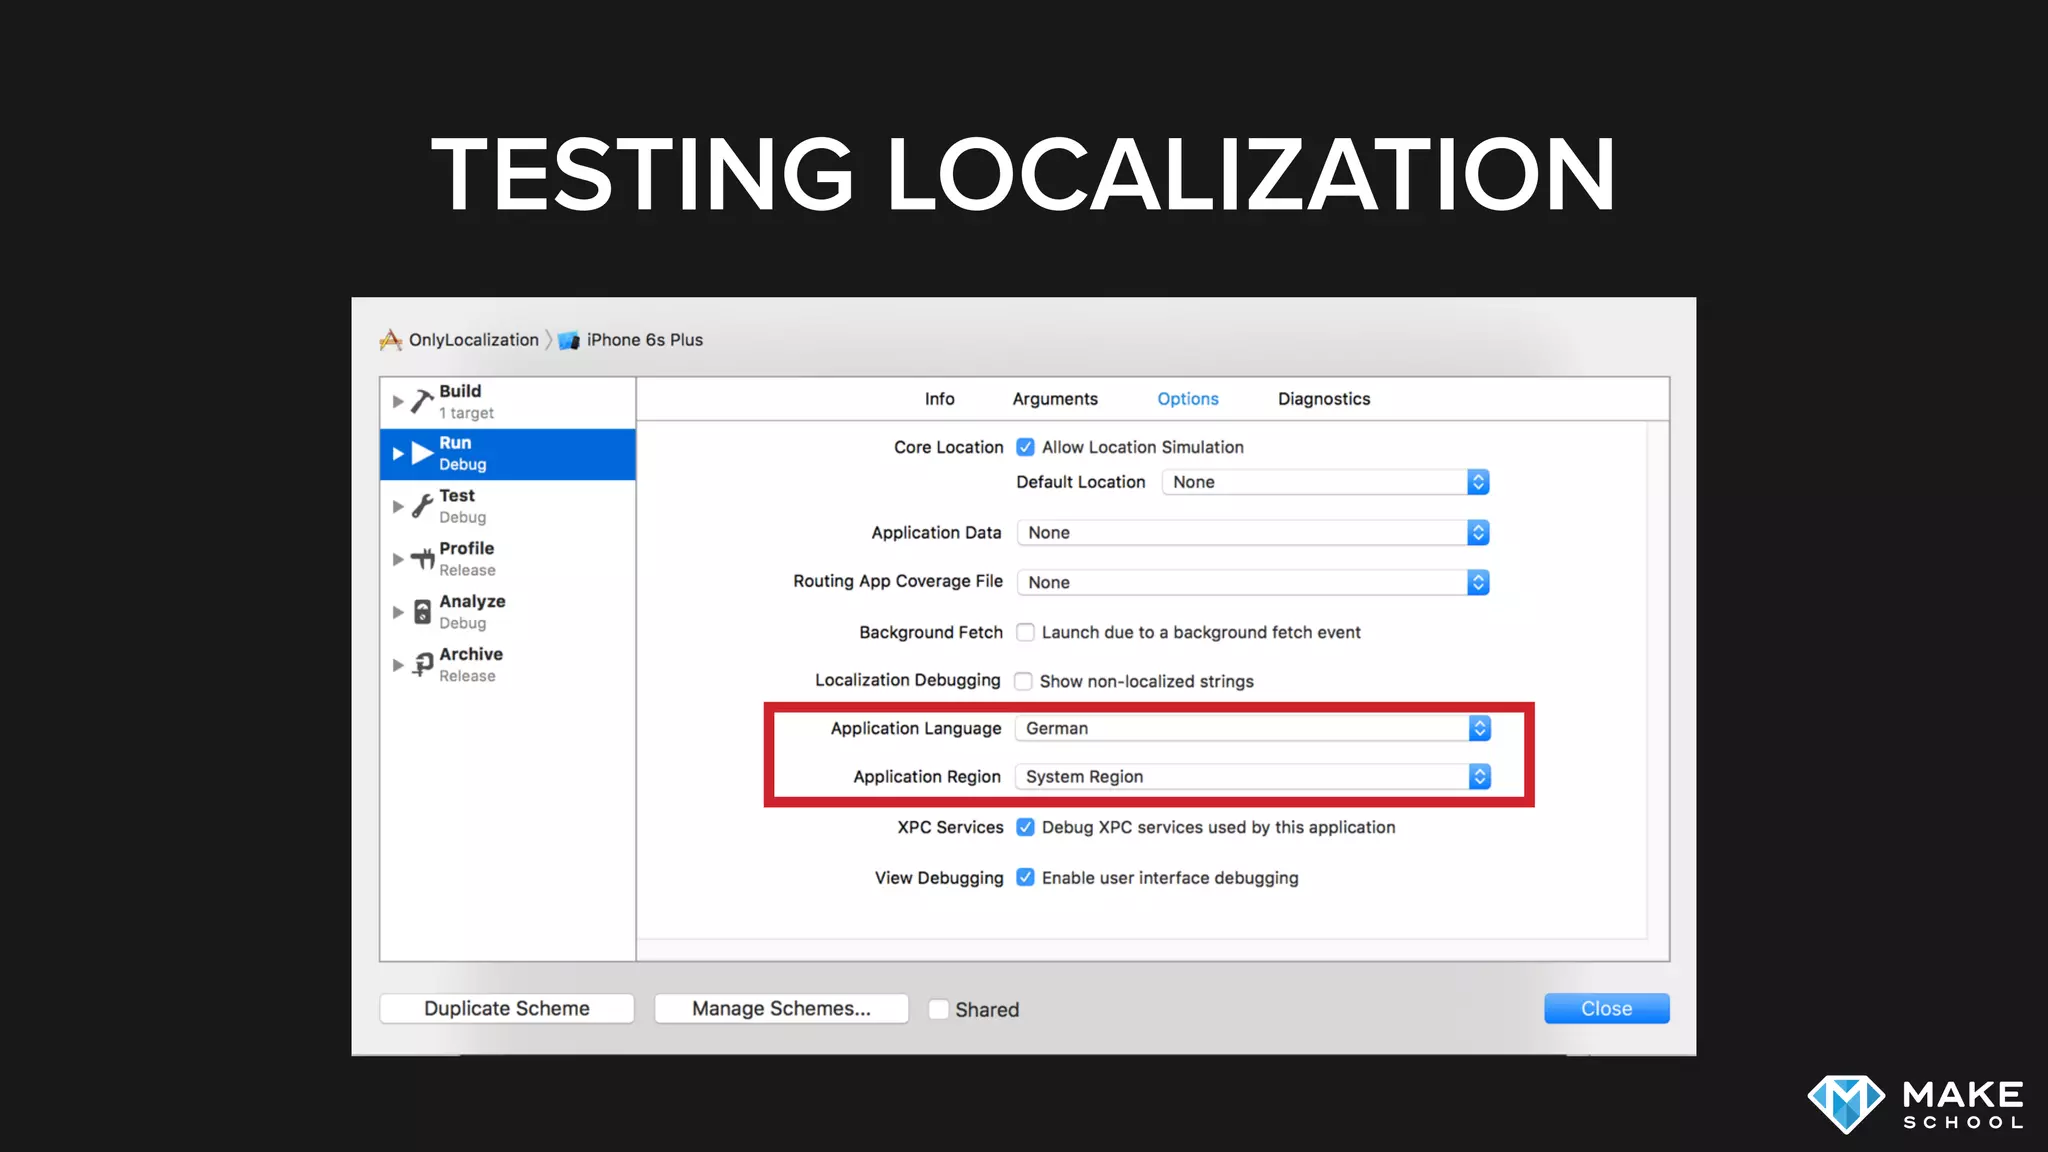Click the OnlyLocalization app icon in breadcrumb
Image resolution: width=2048 pixels, height=1152 pixels.
coord(391,340)
